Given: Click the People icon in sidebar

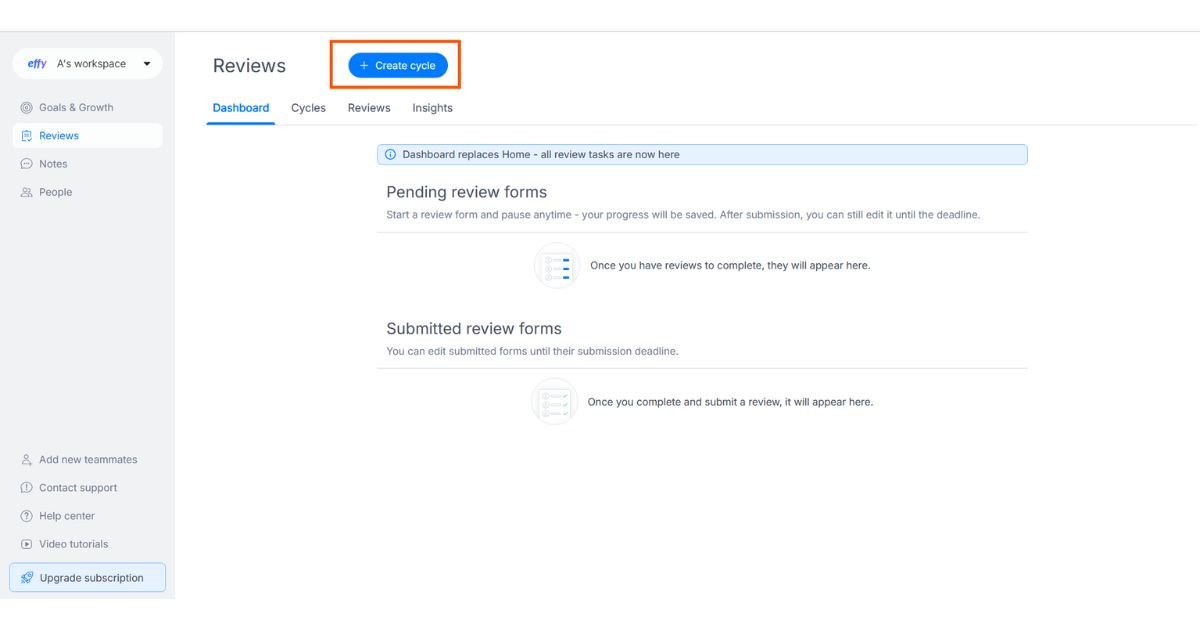Looking at the screenshot, I should click(x=27, y=192).
